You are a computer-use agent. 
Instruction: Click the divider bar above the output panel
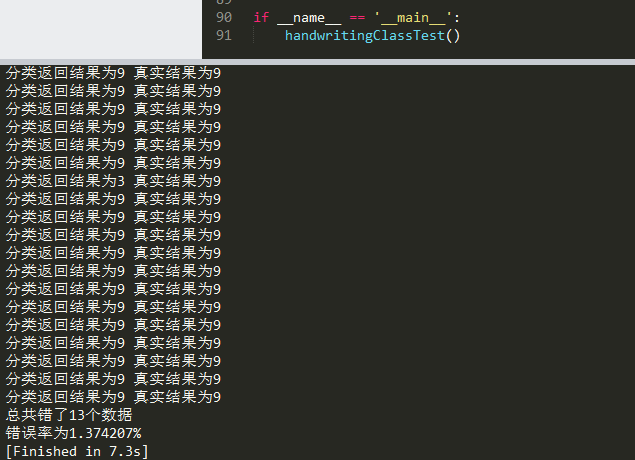318,62
